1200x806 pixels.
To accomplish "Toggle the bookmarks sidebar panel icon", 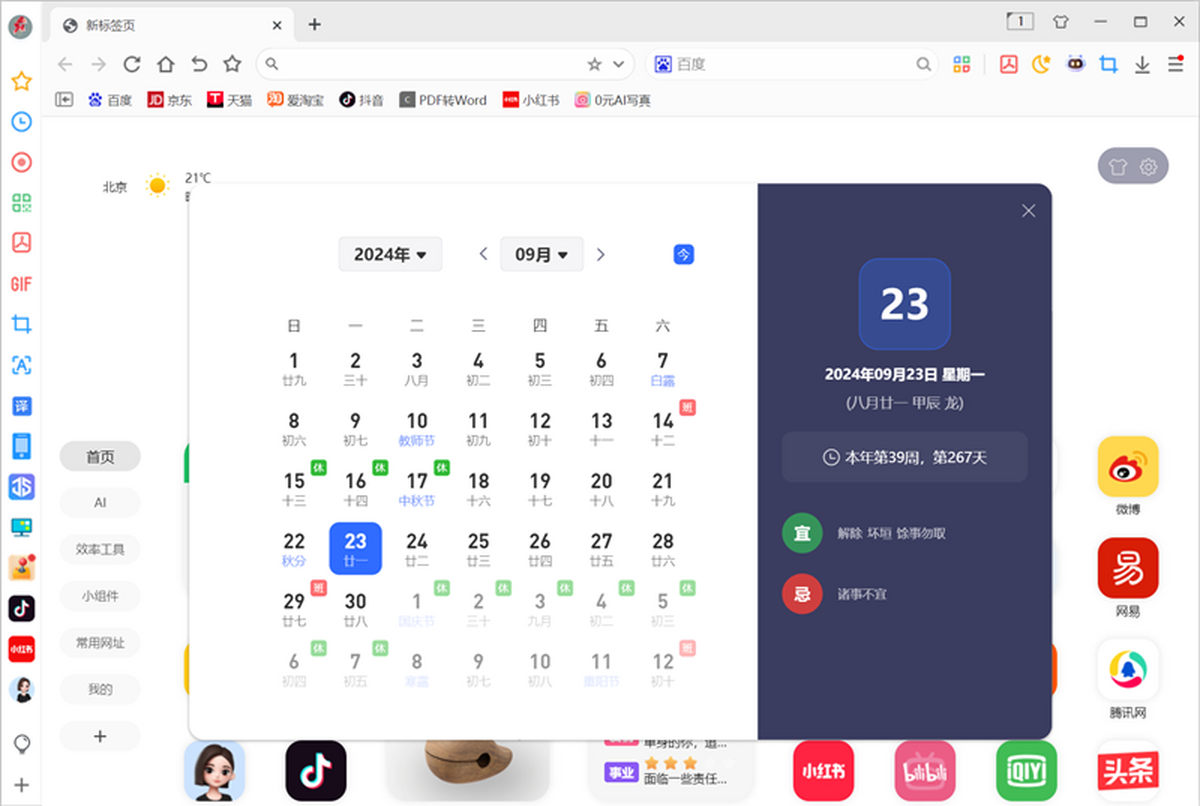I will pos(64,100).
